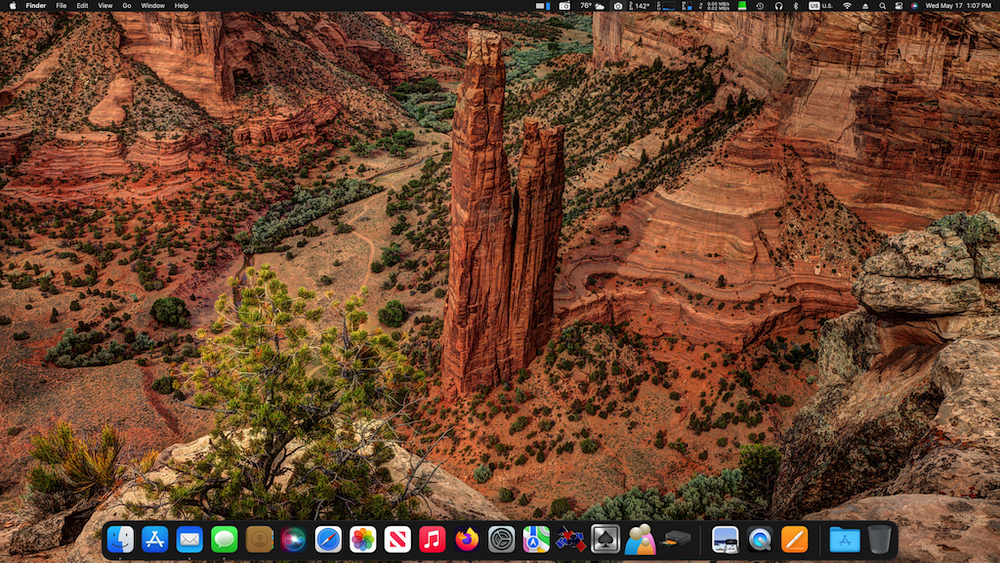Screen dimensions: 1000x563
Task: Open the Music app
Action: [x=432, y=539]
